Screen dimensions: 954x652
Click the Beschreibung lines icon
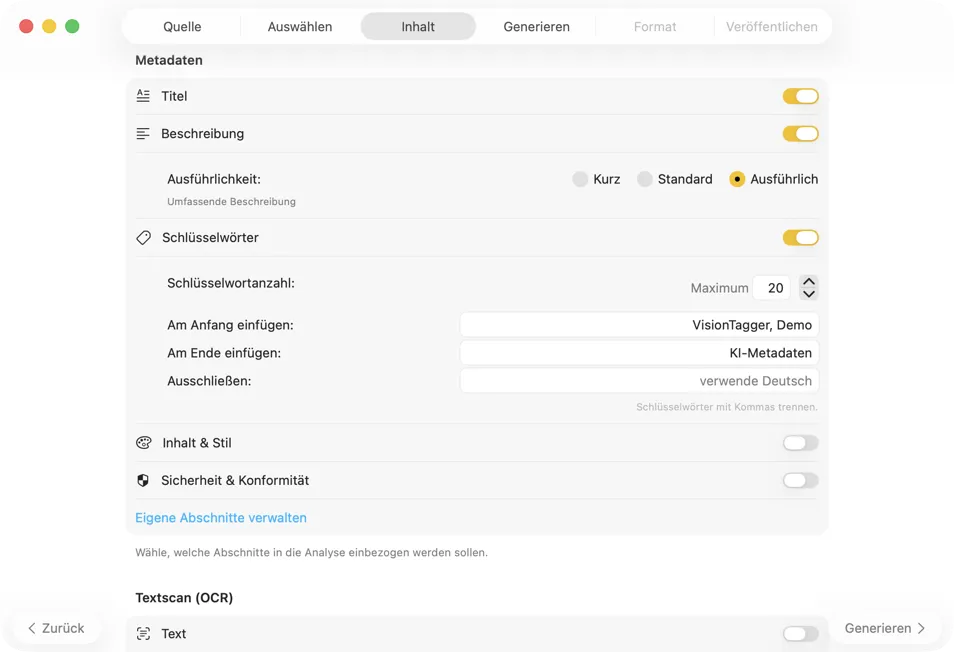(x=143, y=134)
